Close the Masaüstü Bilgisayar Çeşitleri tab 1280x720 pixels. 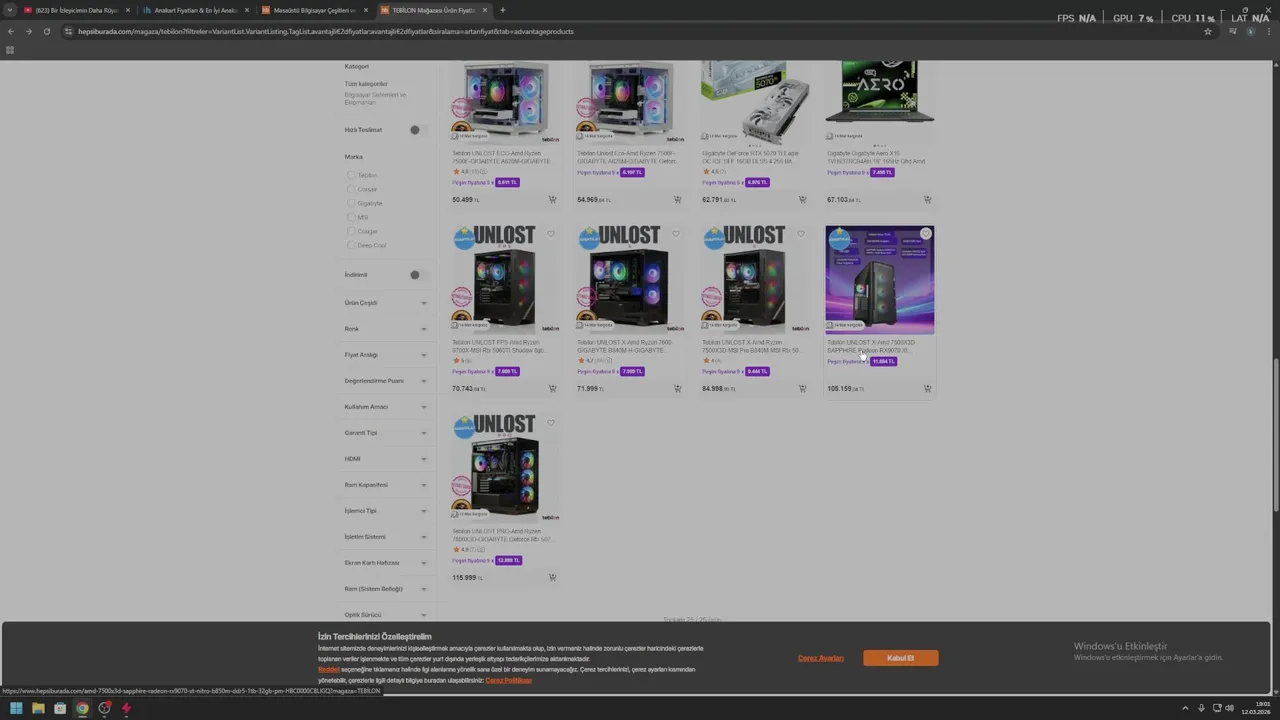[365, 10]
